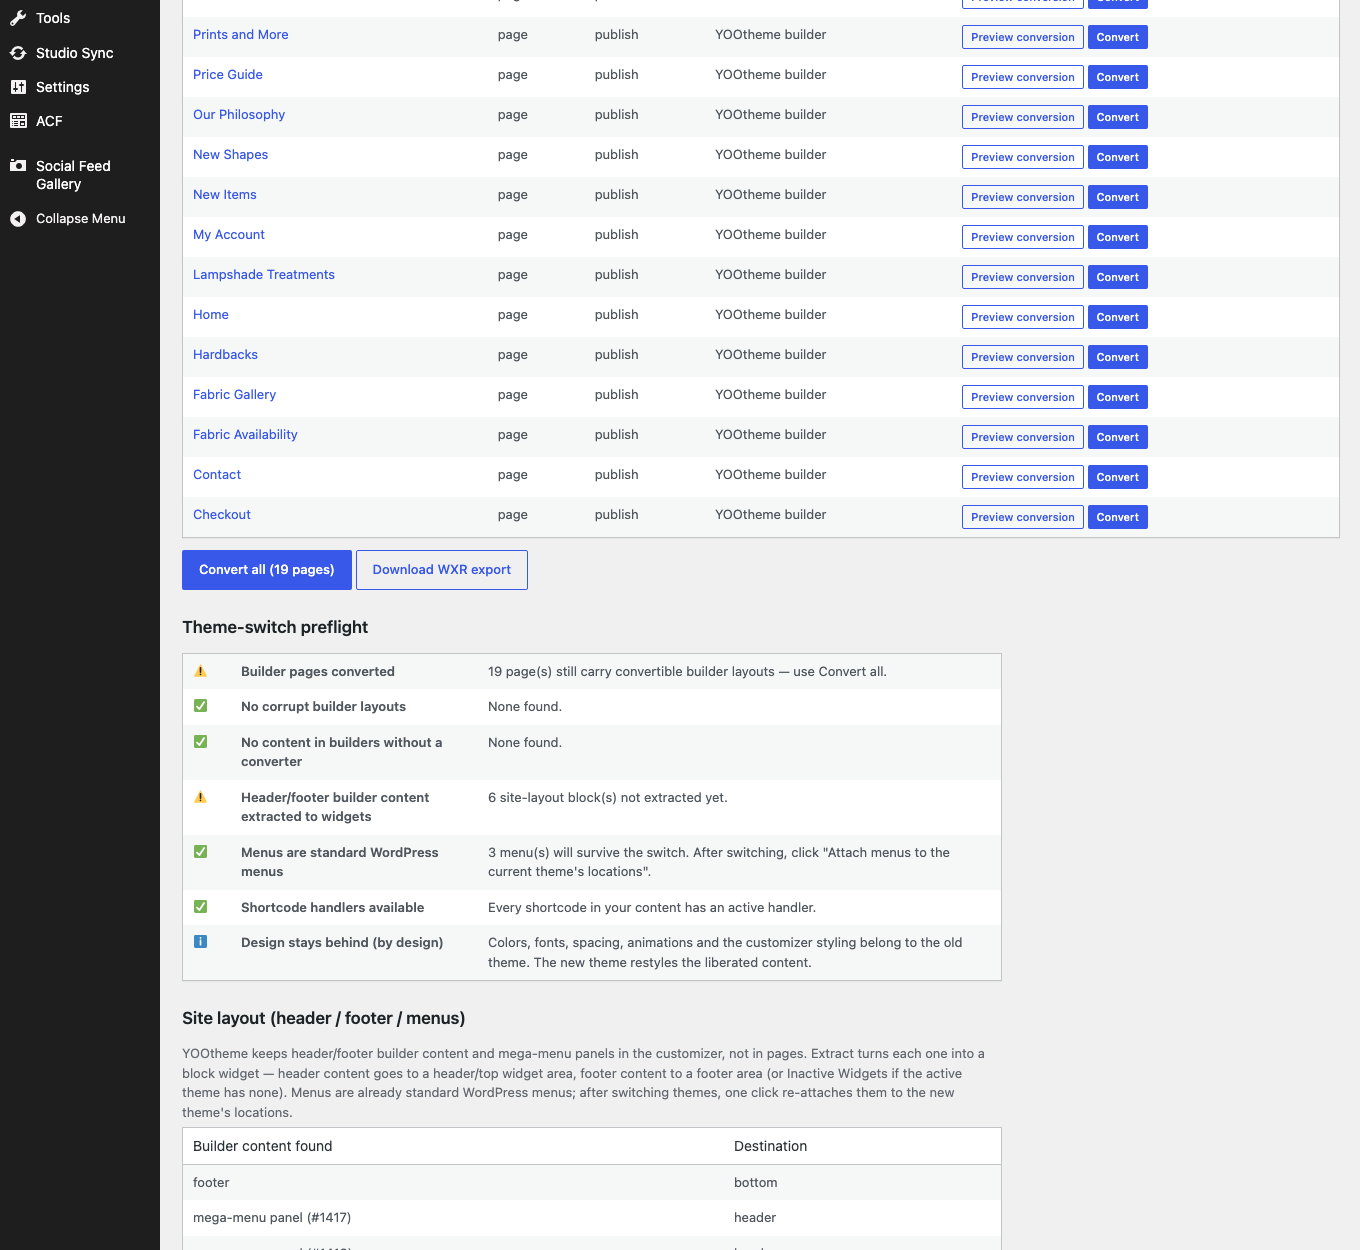
Task: Open the ACF menu item
Action: coord(80,121)
